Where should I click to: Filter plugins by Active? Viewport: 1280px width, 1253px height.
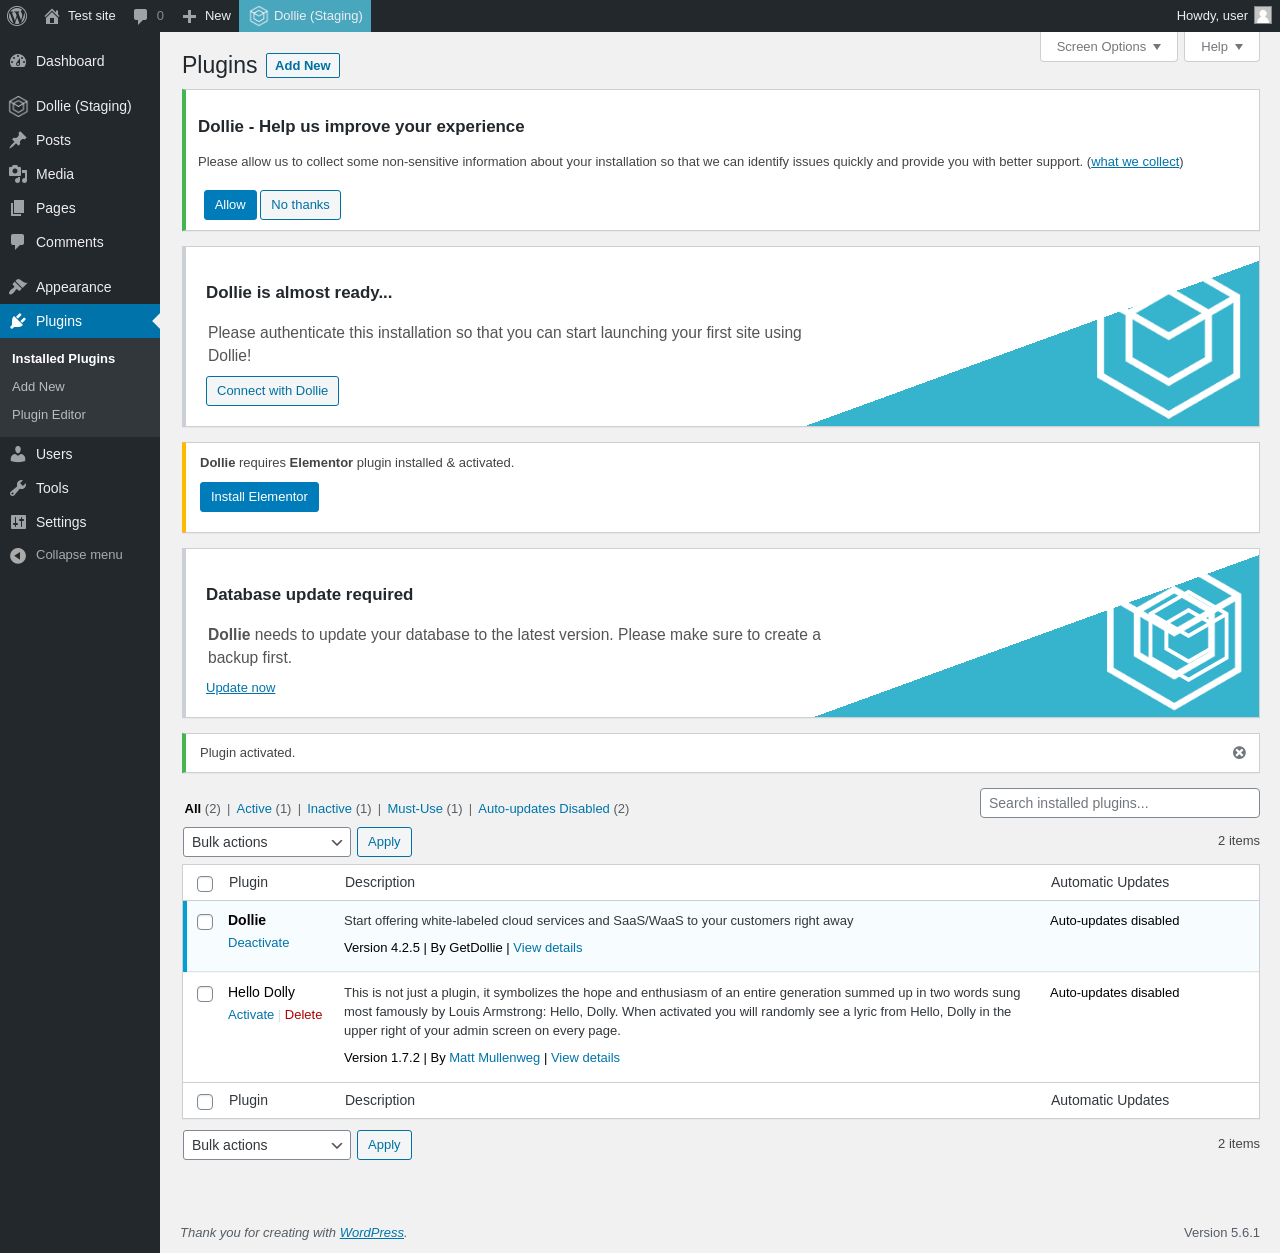pos(254,809)
